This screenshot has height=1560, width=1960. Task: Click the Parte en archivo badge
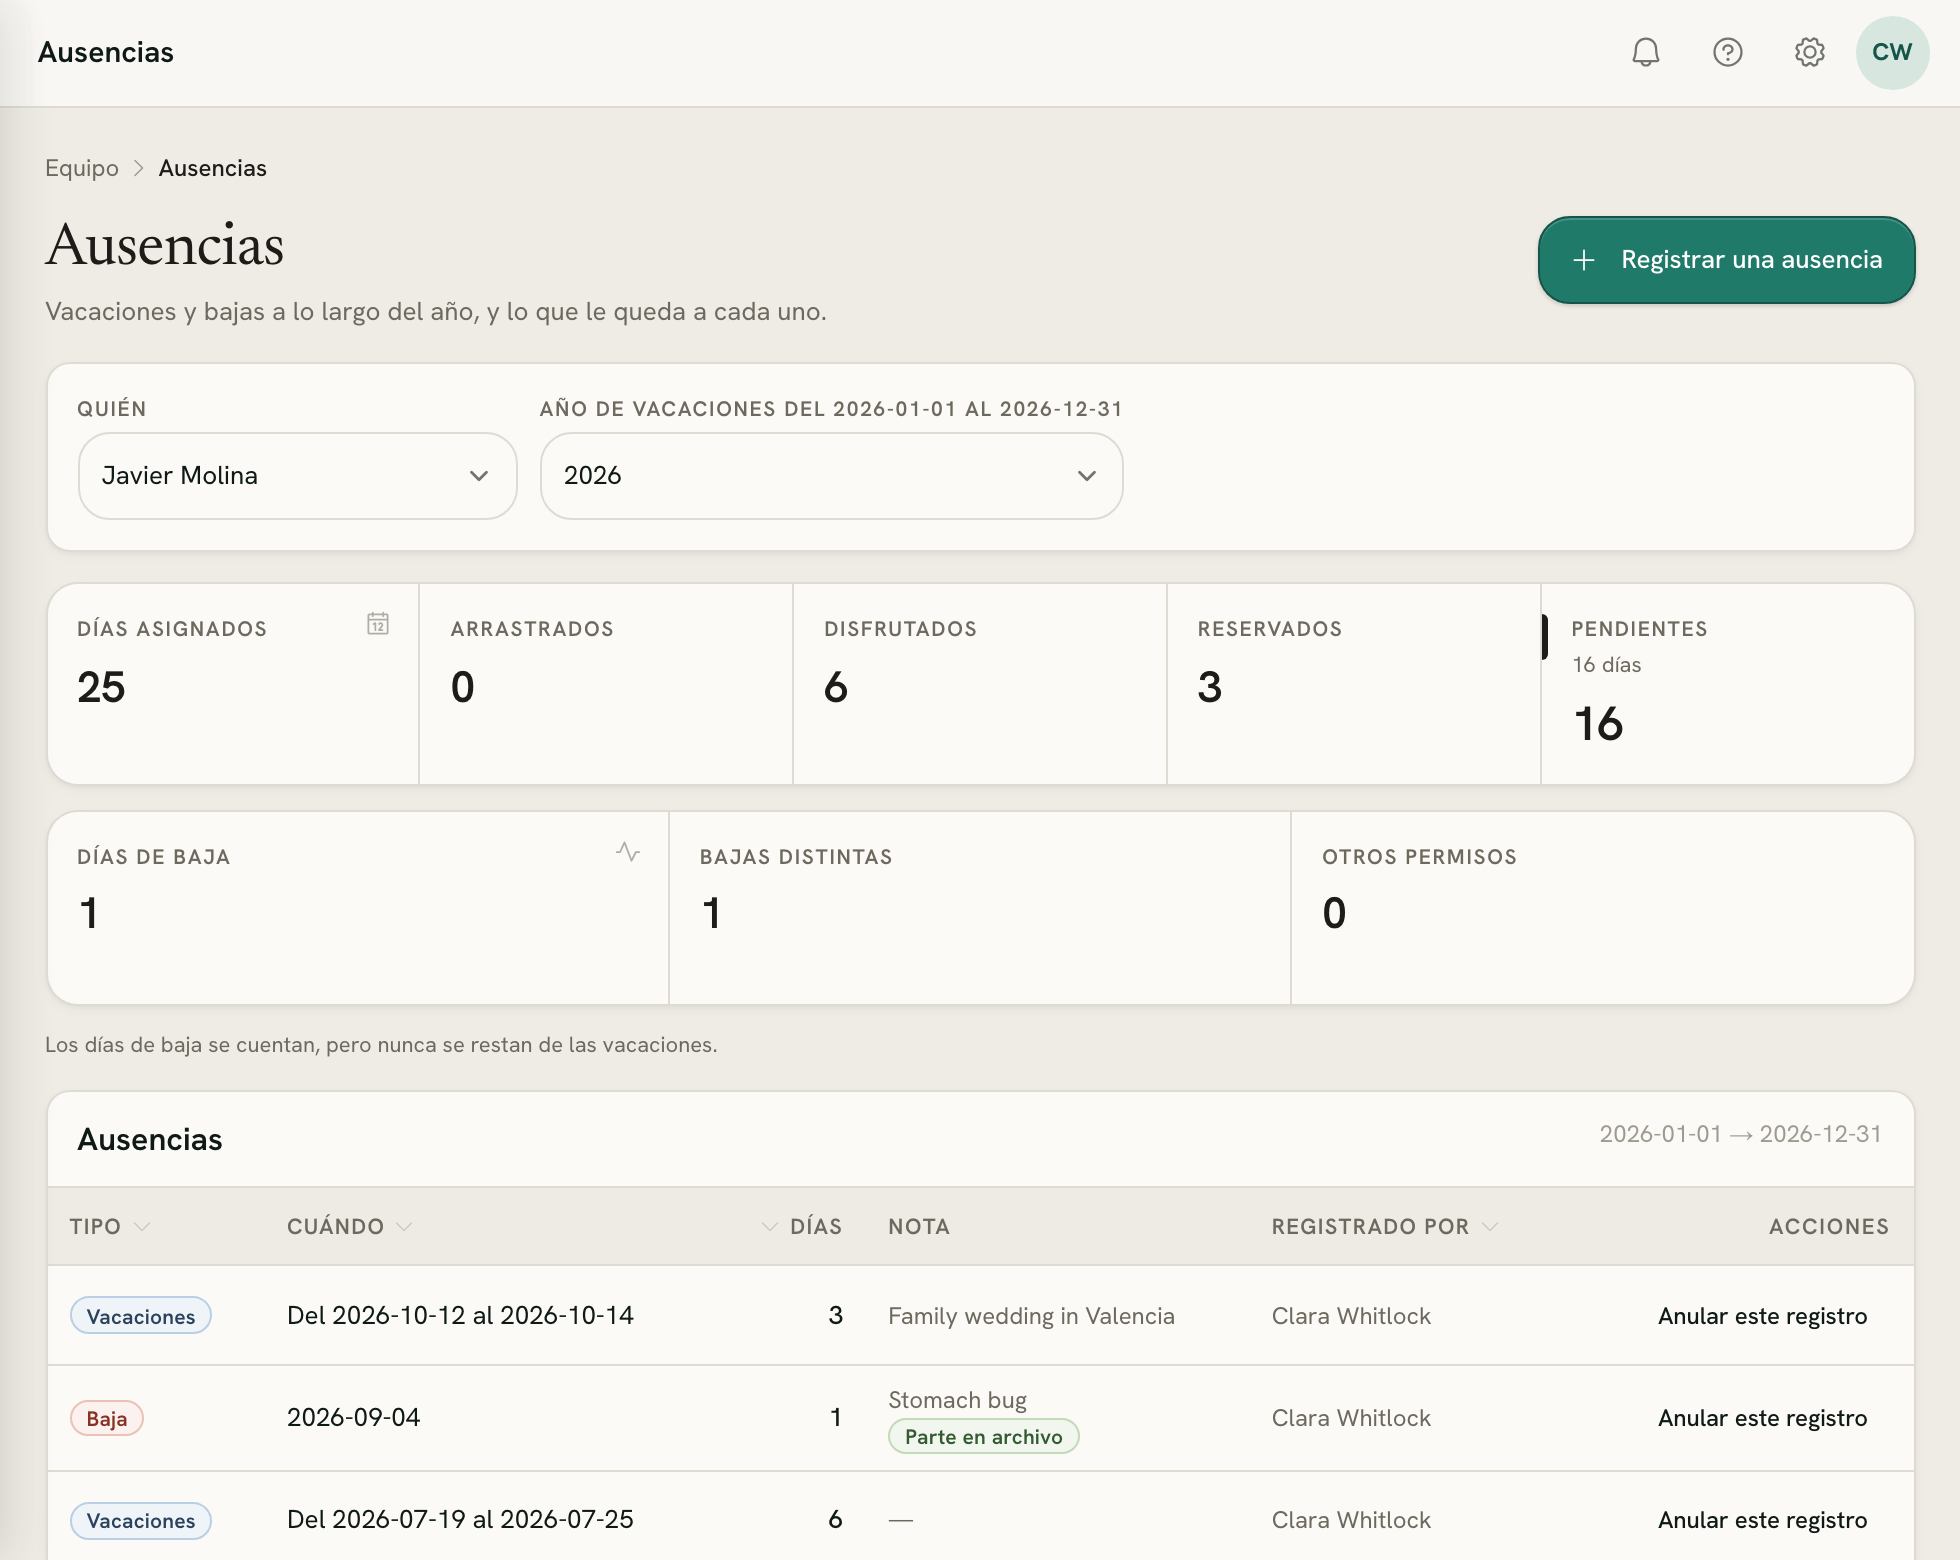(983, 1437)
